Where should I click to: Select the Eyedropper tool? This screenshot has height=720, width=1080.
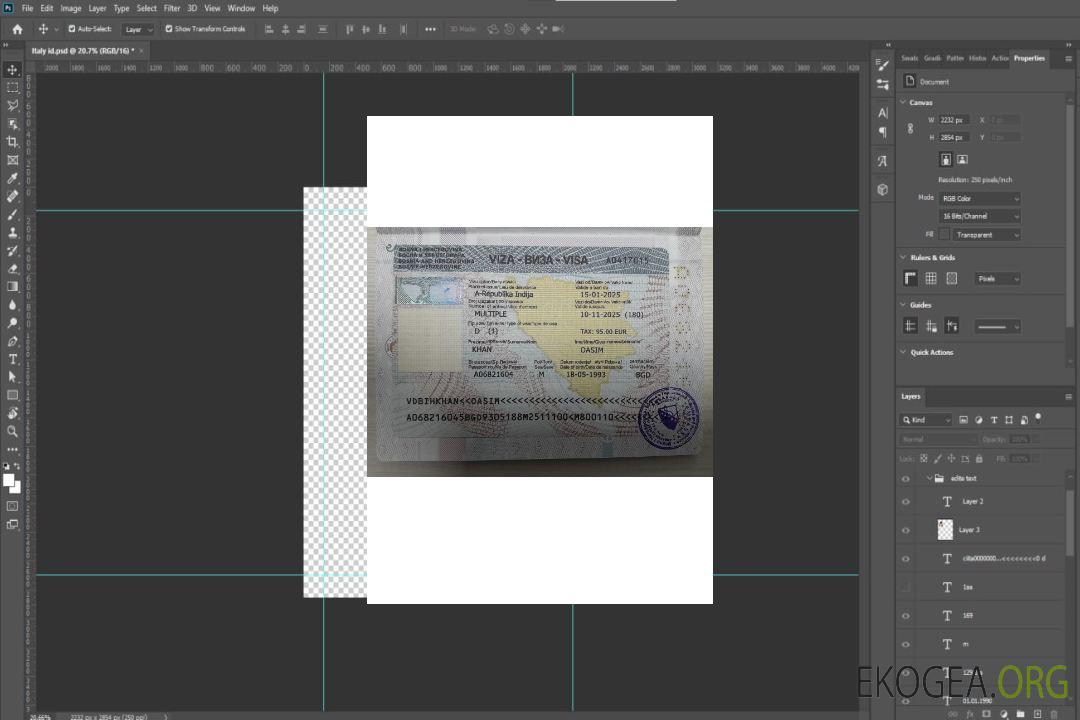12,178
